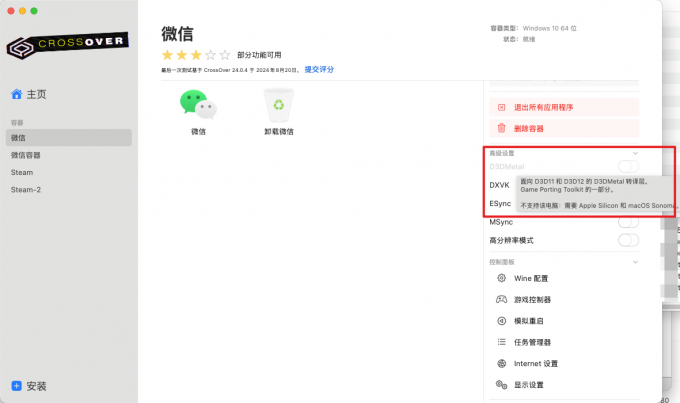Open the 游戏控制器 gamepad icon

point(501,299)
